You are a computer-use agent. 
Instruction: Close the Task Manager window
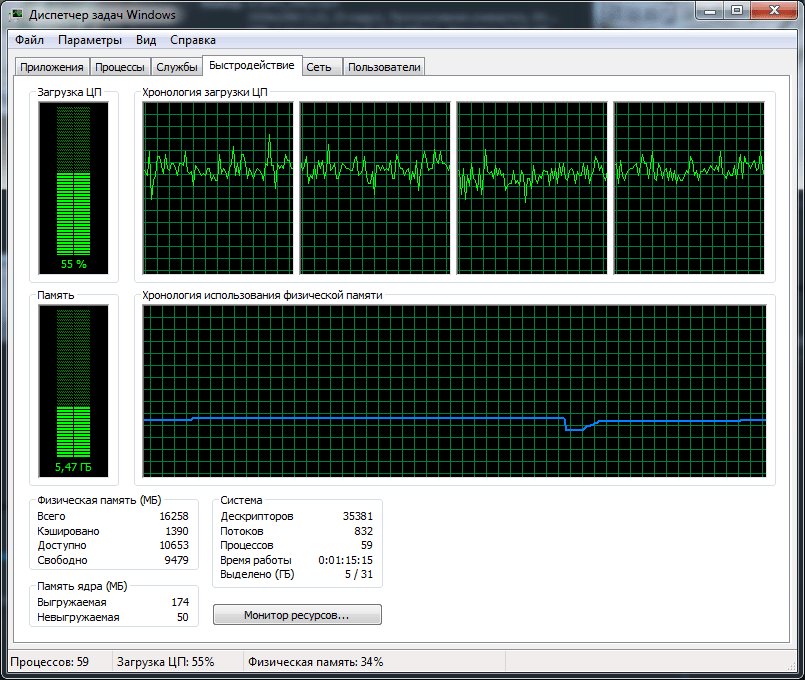(x=774, y=11)
